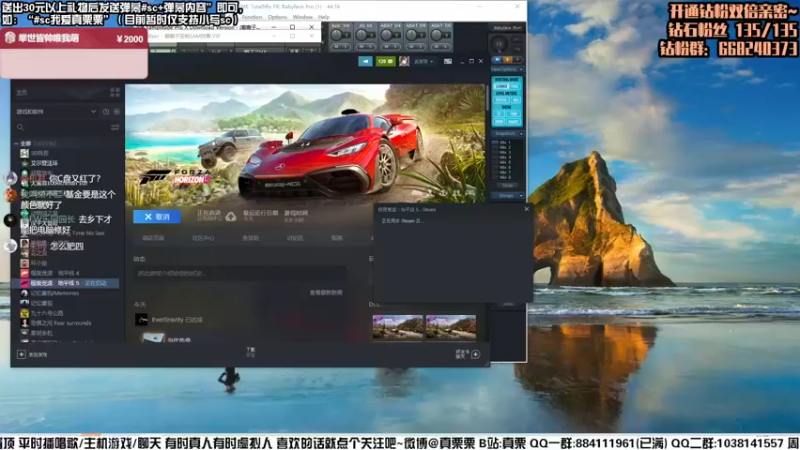Viewport: 800px width, 450px height.
Task: Open the Window menu in TotalMix
Action: [x=303, y=17]
